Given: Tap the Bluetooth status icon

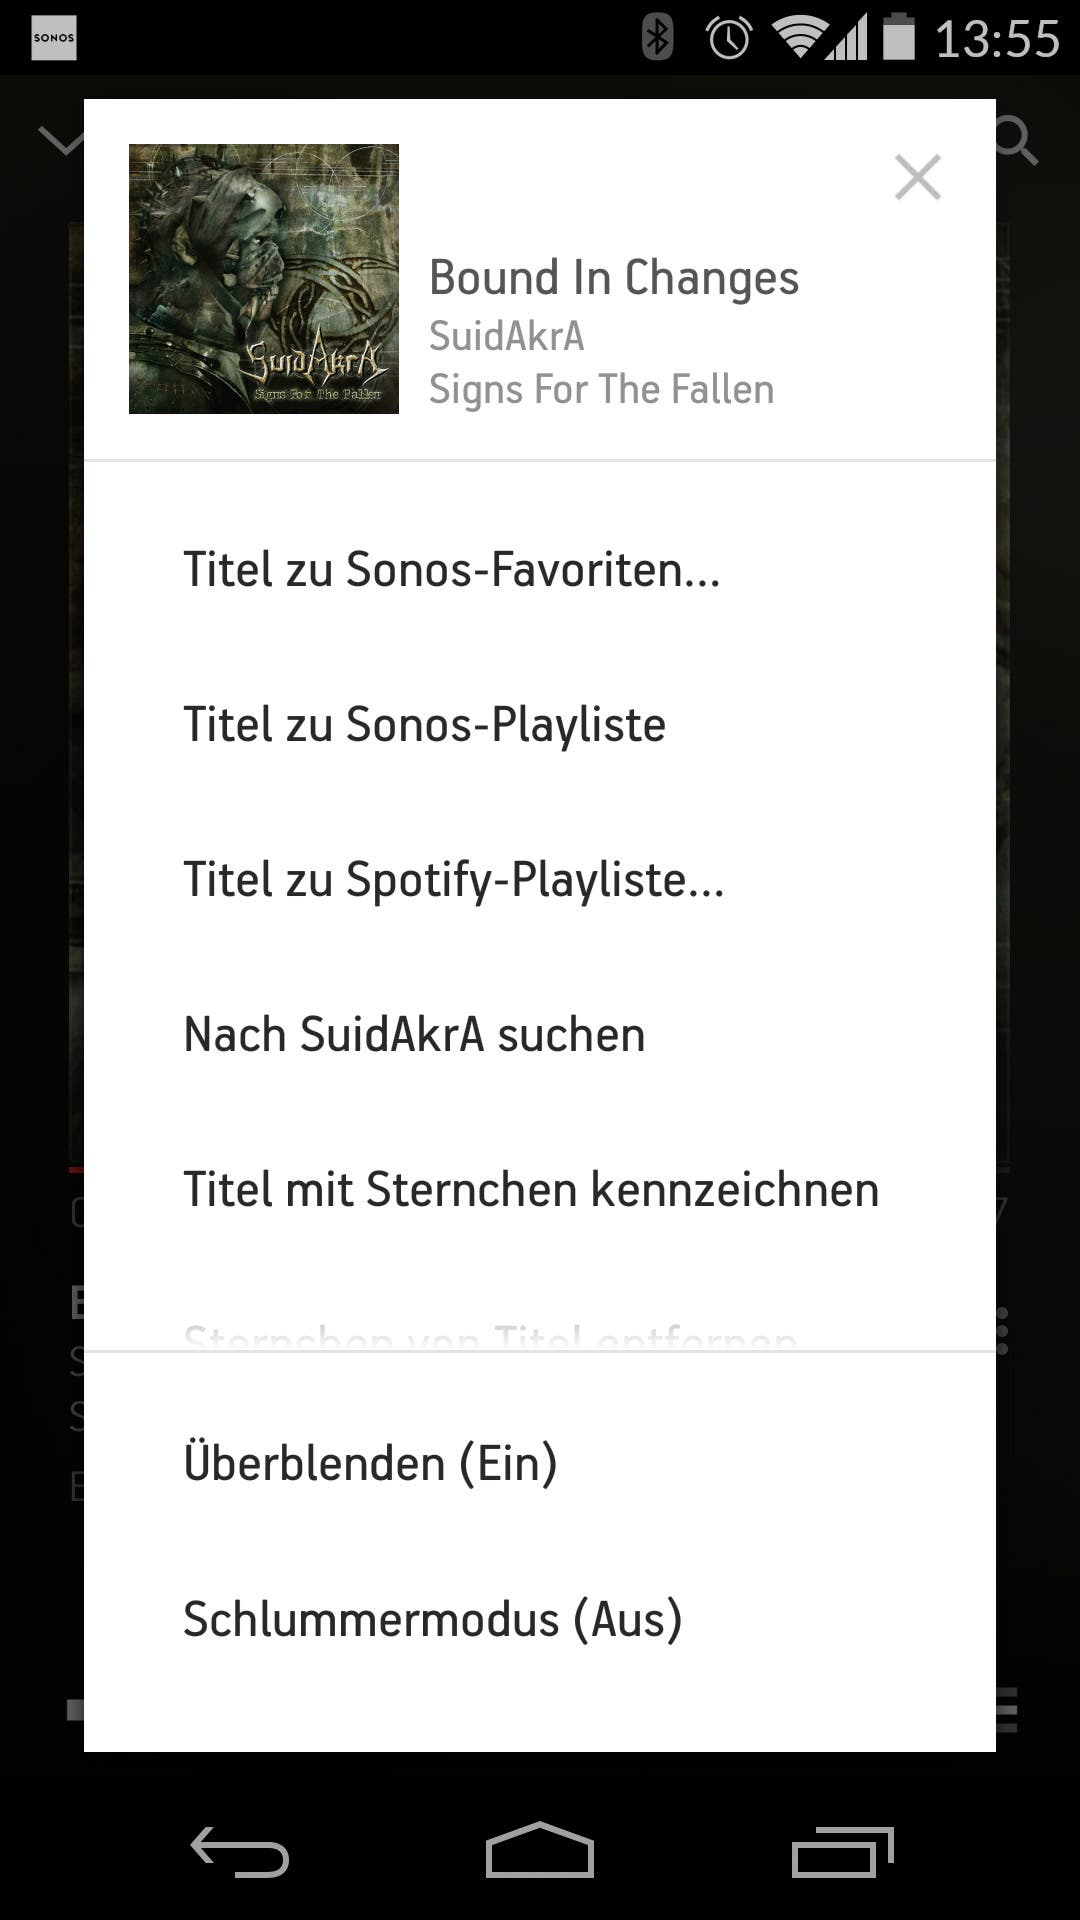Looking at the screenshot, I should pyautogui.click(x=657, y=38).
